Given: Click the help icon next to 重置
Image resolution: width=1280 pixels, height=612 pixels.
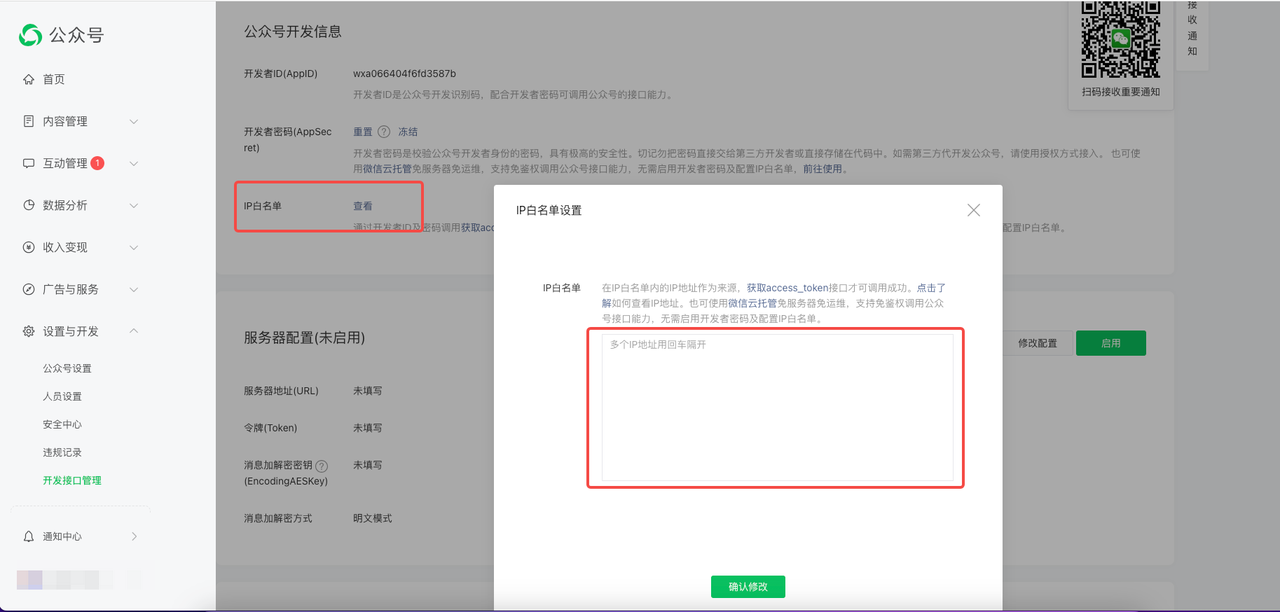Looking at the screenshot, I should click(x=384, y=132).
